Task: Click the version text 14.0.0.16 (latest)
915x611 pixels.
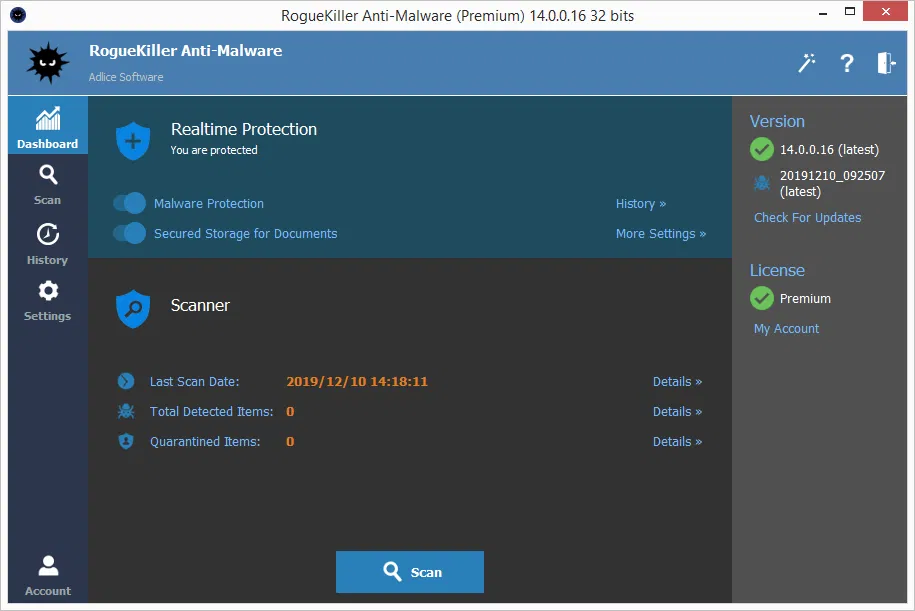Action: 829,149
